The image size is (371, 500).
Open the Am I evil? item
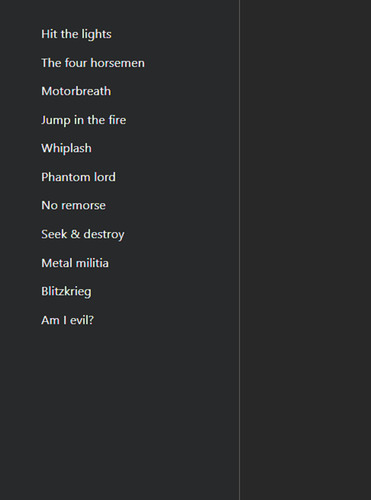(67, 320)
